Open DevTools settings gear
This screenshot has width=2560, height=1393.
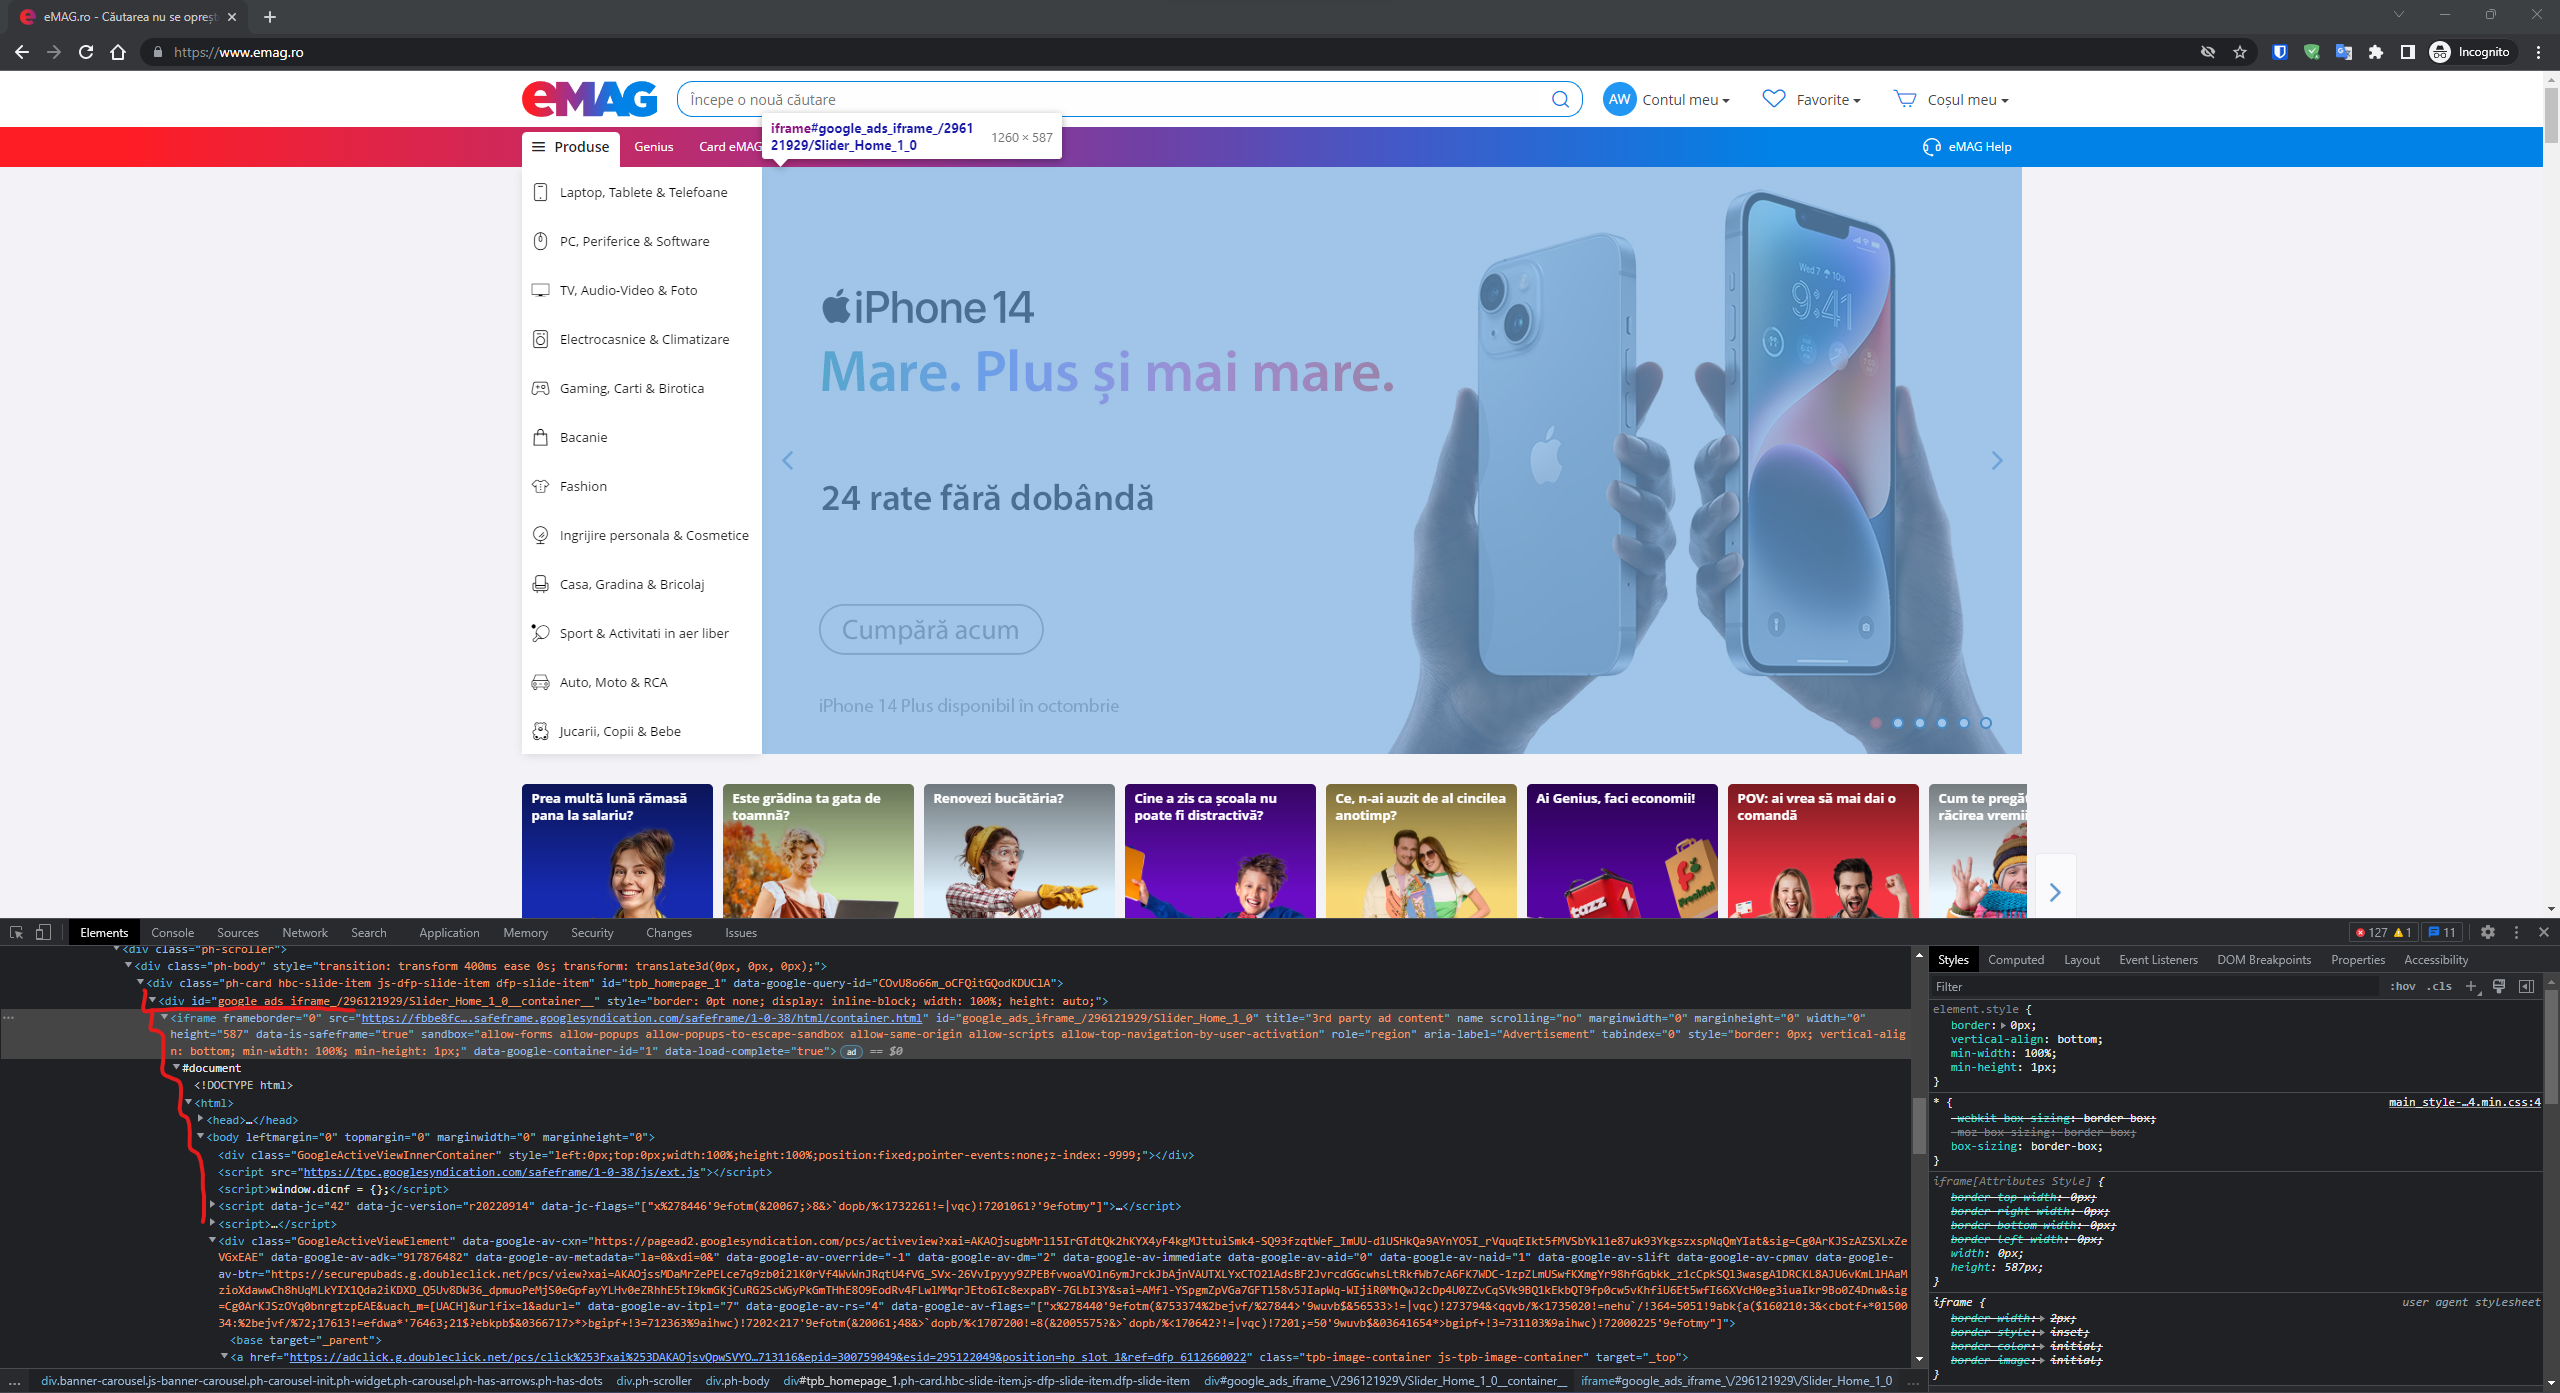point(2487,932)
